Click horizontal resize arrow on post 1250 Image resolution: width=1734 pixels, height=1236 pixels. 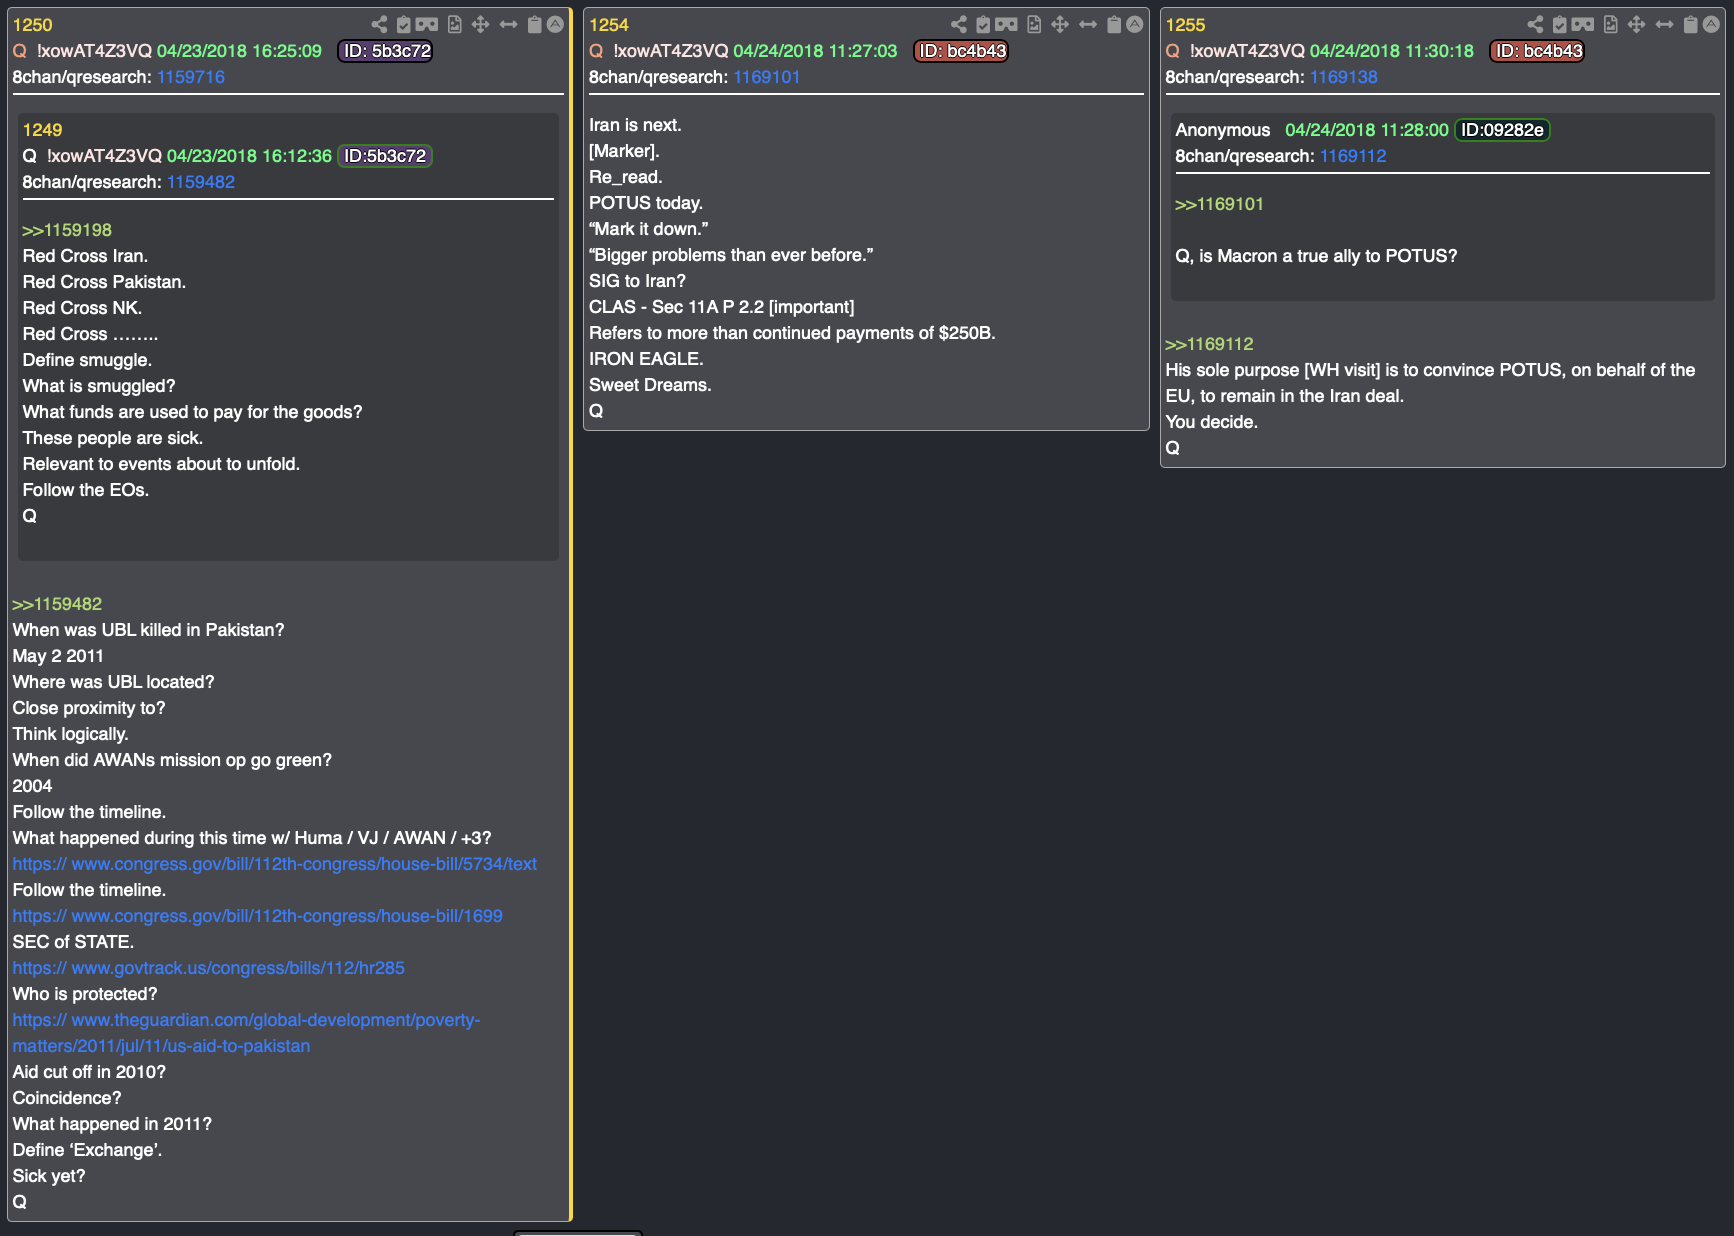tap(509, 25)
